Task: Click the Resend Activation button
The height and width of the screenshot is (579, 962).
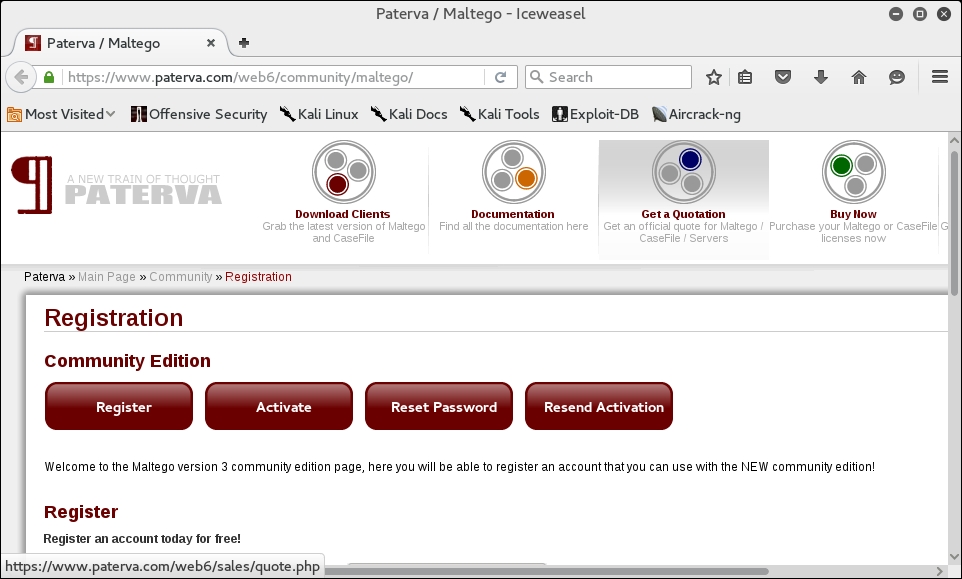Action: pos(599,406)
